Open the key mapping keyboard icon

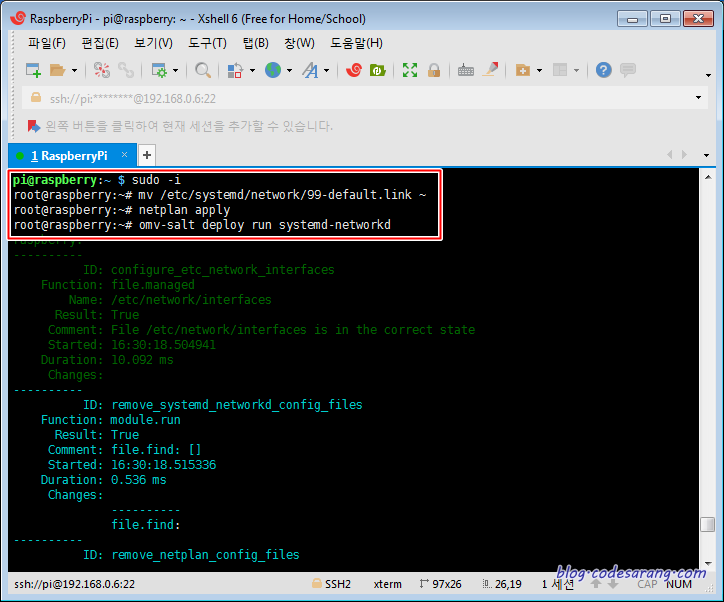(465, 70)
